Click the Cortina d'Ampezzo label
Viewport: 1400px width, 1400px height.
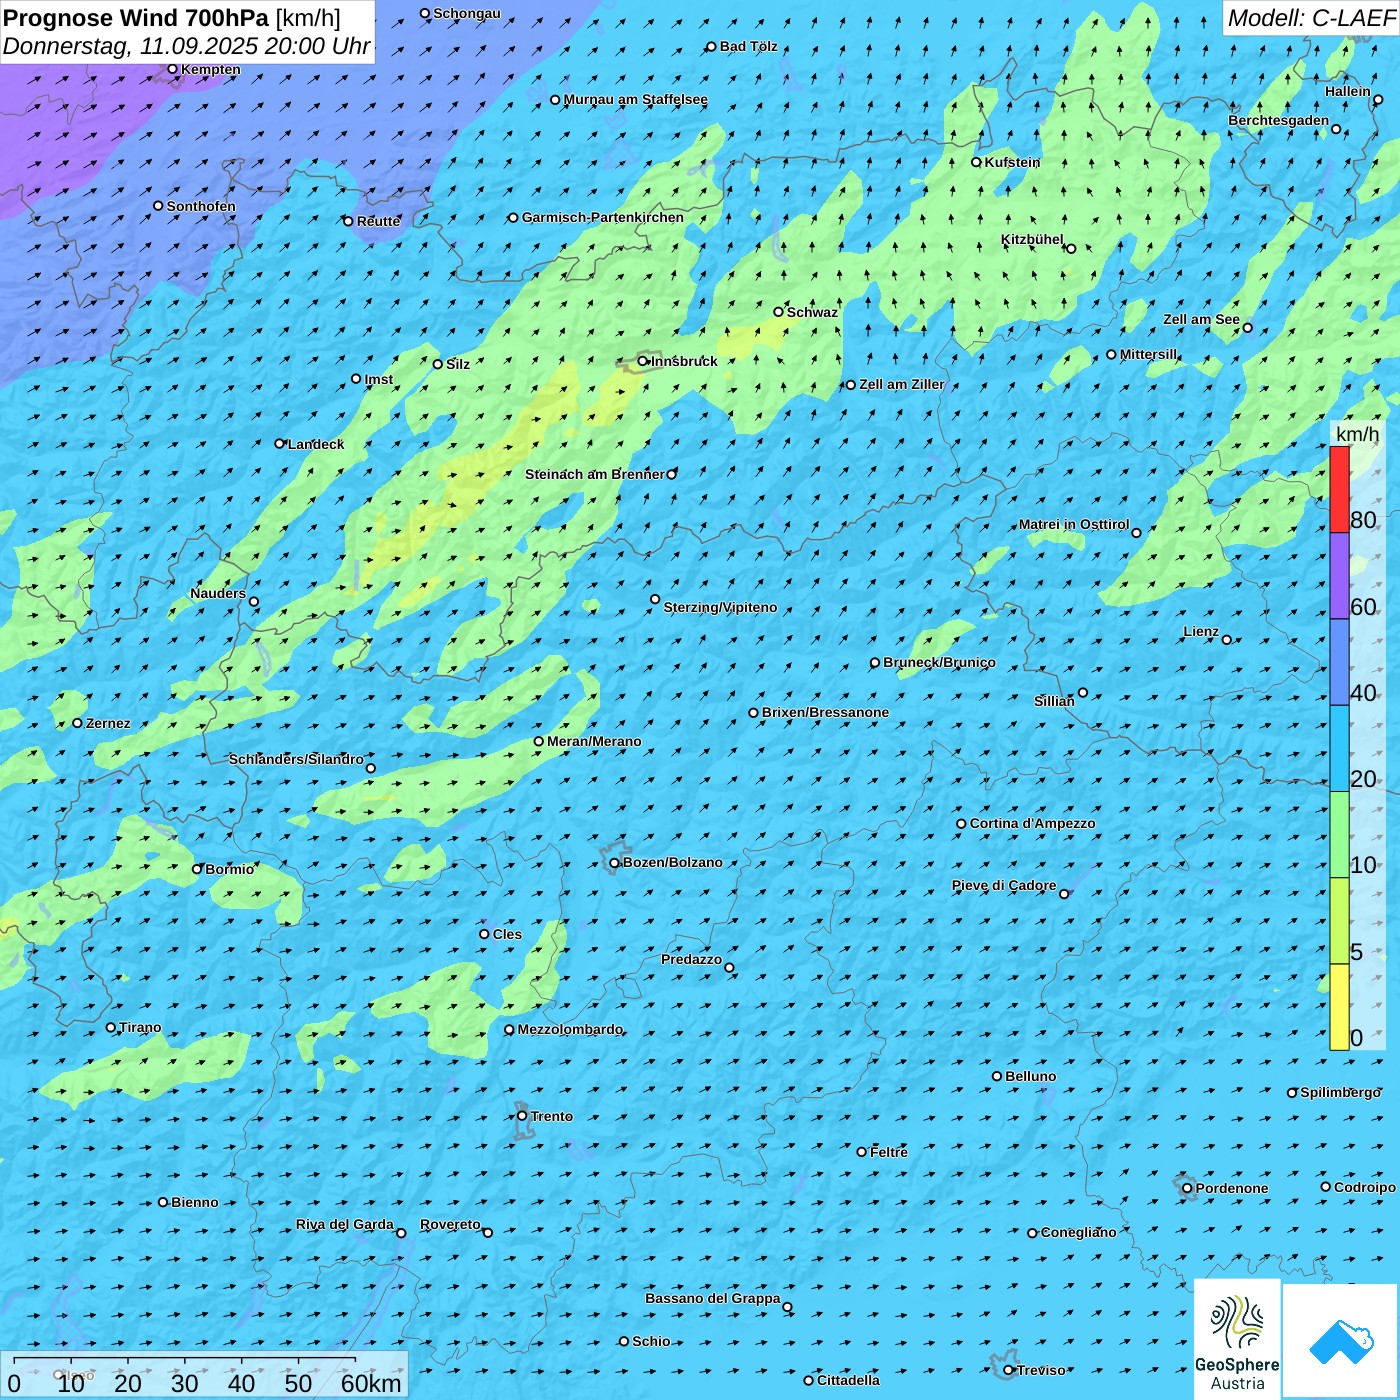click(1032, 823)
